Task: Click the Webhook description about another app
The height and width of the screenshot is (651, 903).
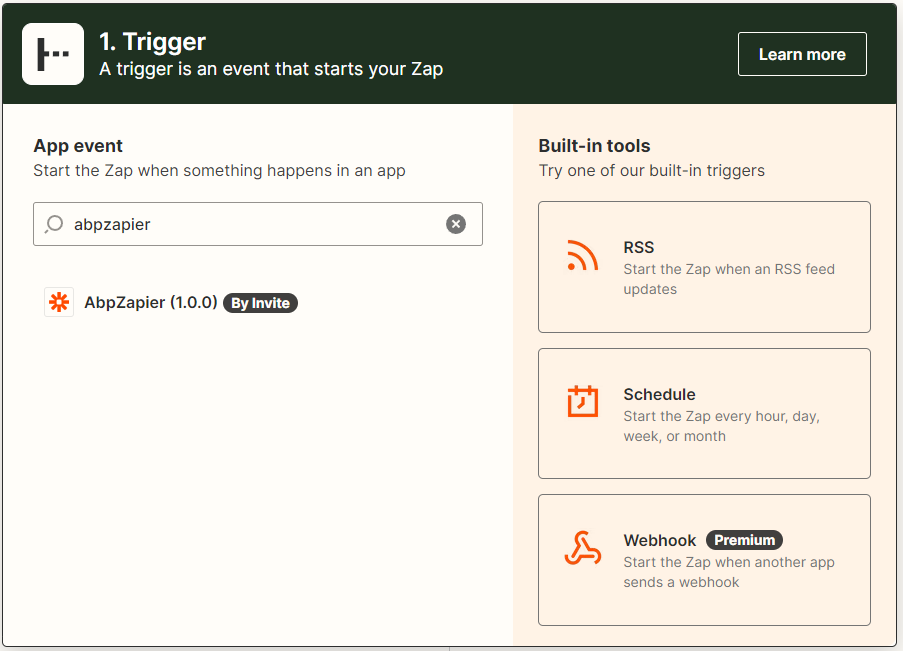Action: pyautogui.click(x=729, y=572)
